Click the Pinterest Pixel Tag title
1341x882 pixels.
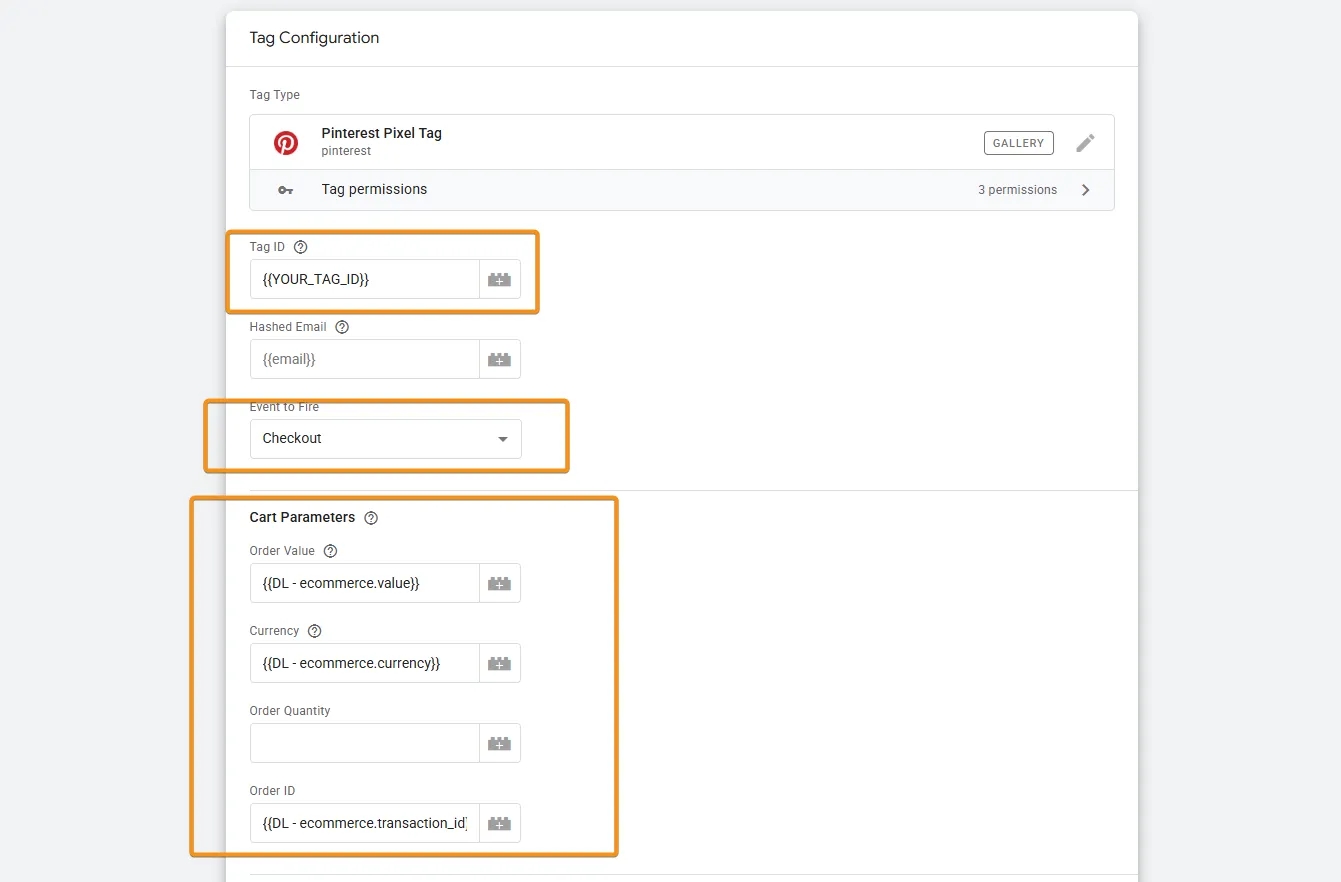click(x=381, y=133)
